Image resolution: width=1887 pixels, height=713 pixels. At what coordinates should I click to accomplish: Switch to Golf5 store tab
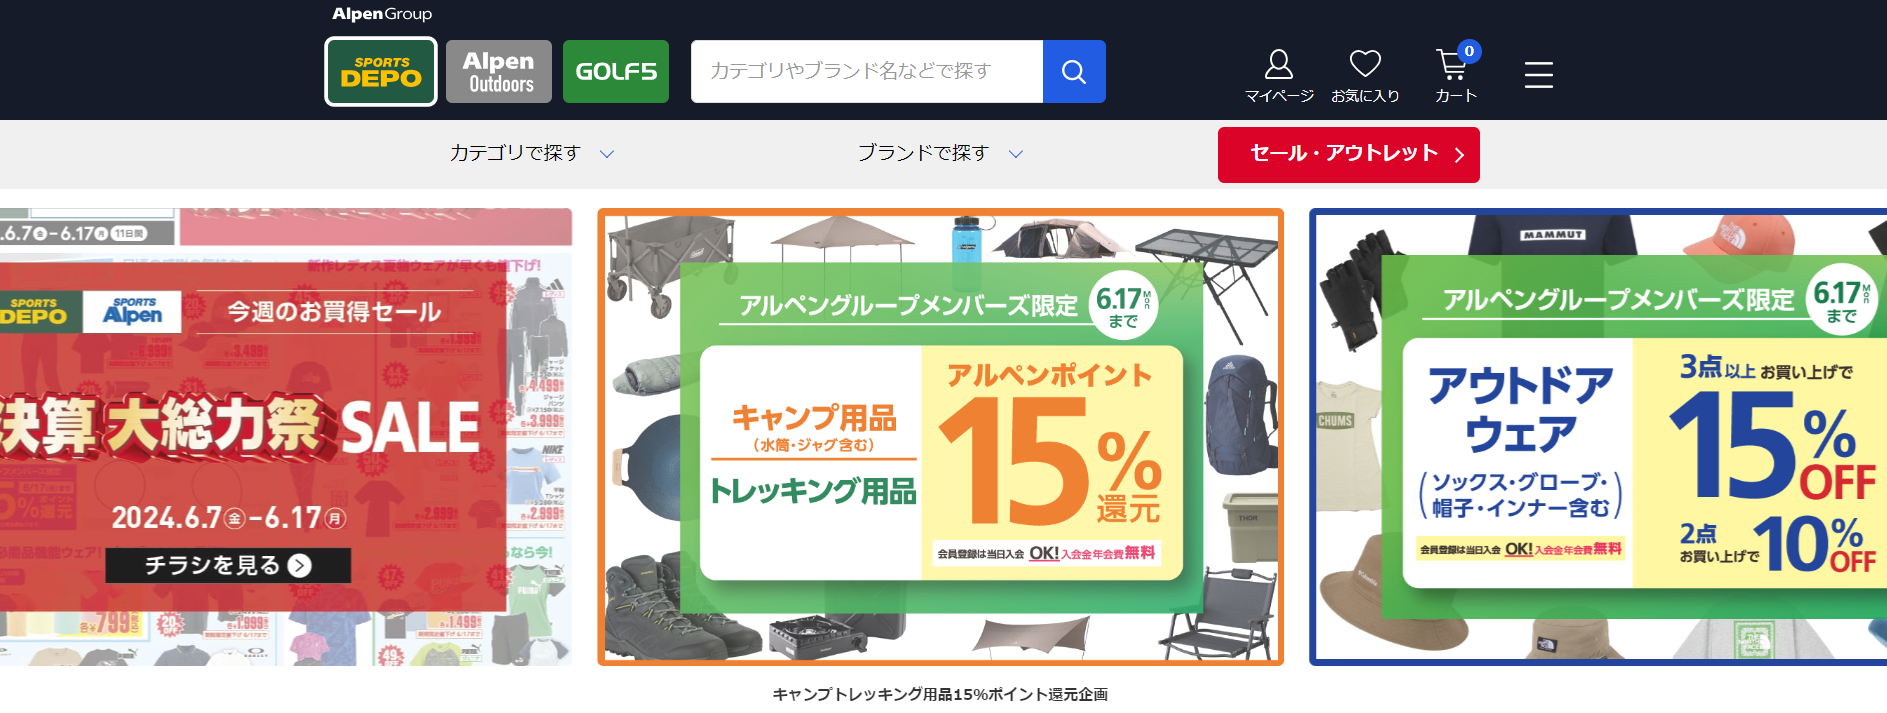[616, 71]
